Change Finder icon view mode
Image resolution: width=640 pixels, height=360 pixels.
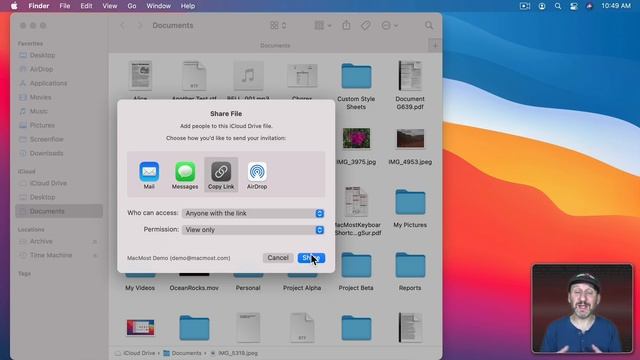[x=278, y=25]
